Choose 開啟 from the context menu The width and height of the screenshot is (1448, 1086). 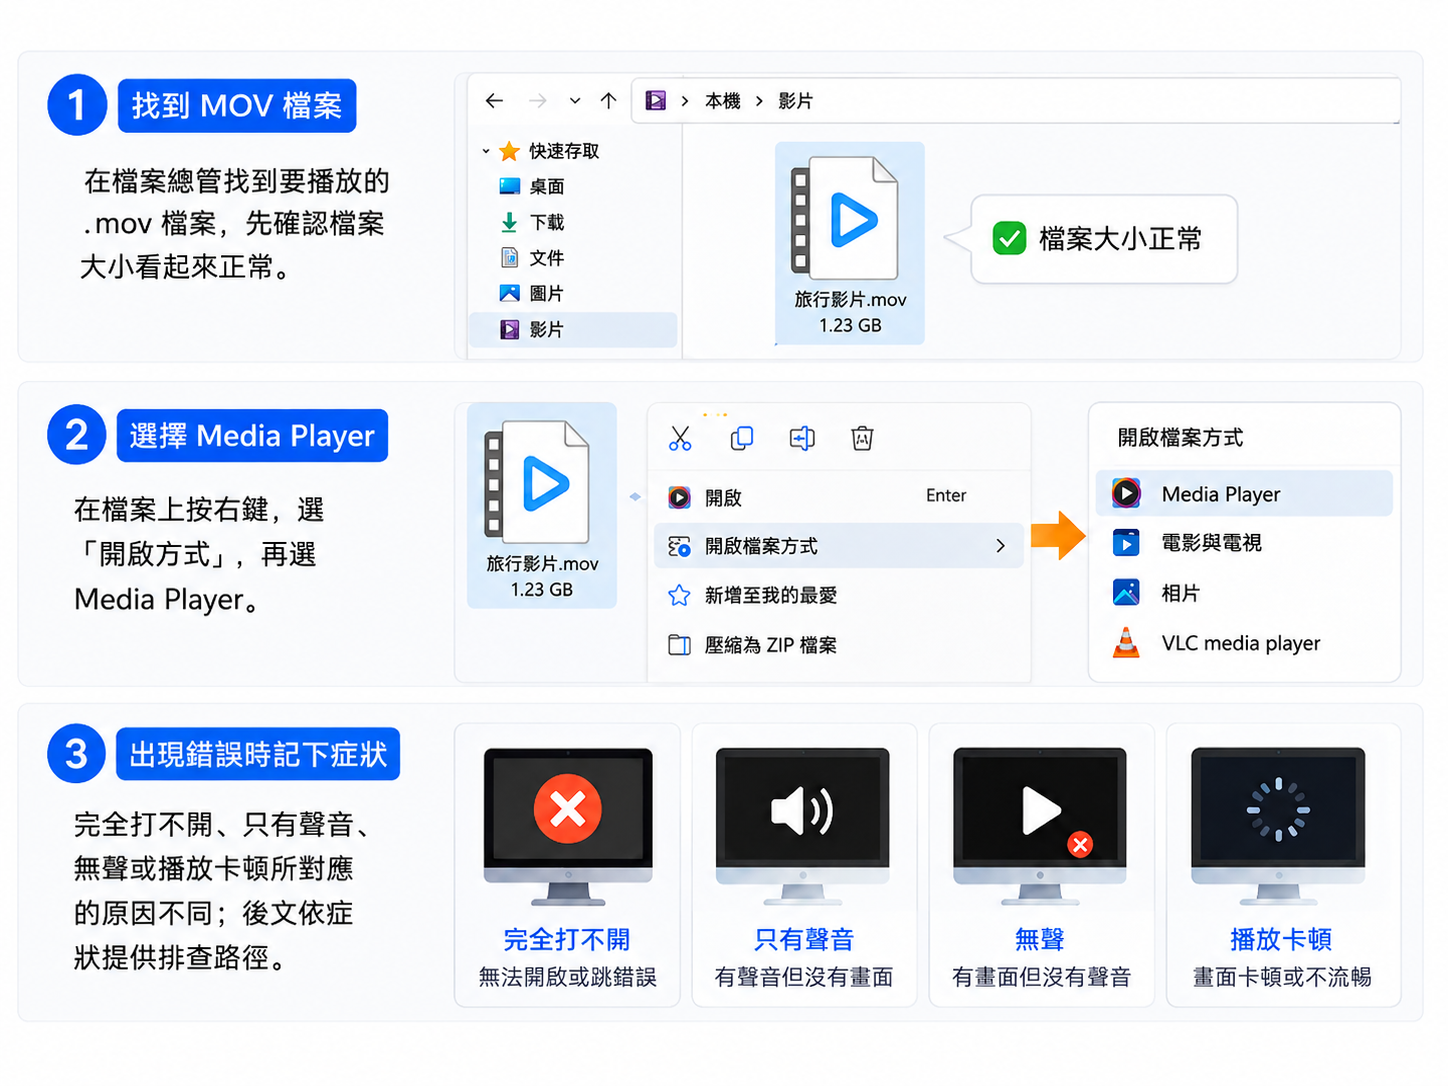(x=839, y=497)
